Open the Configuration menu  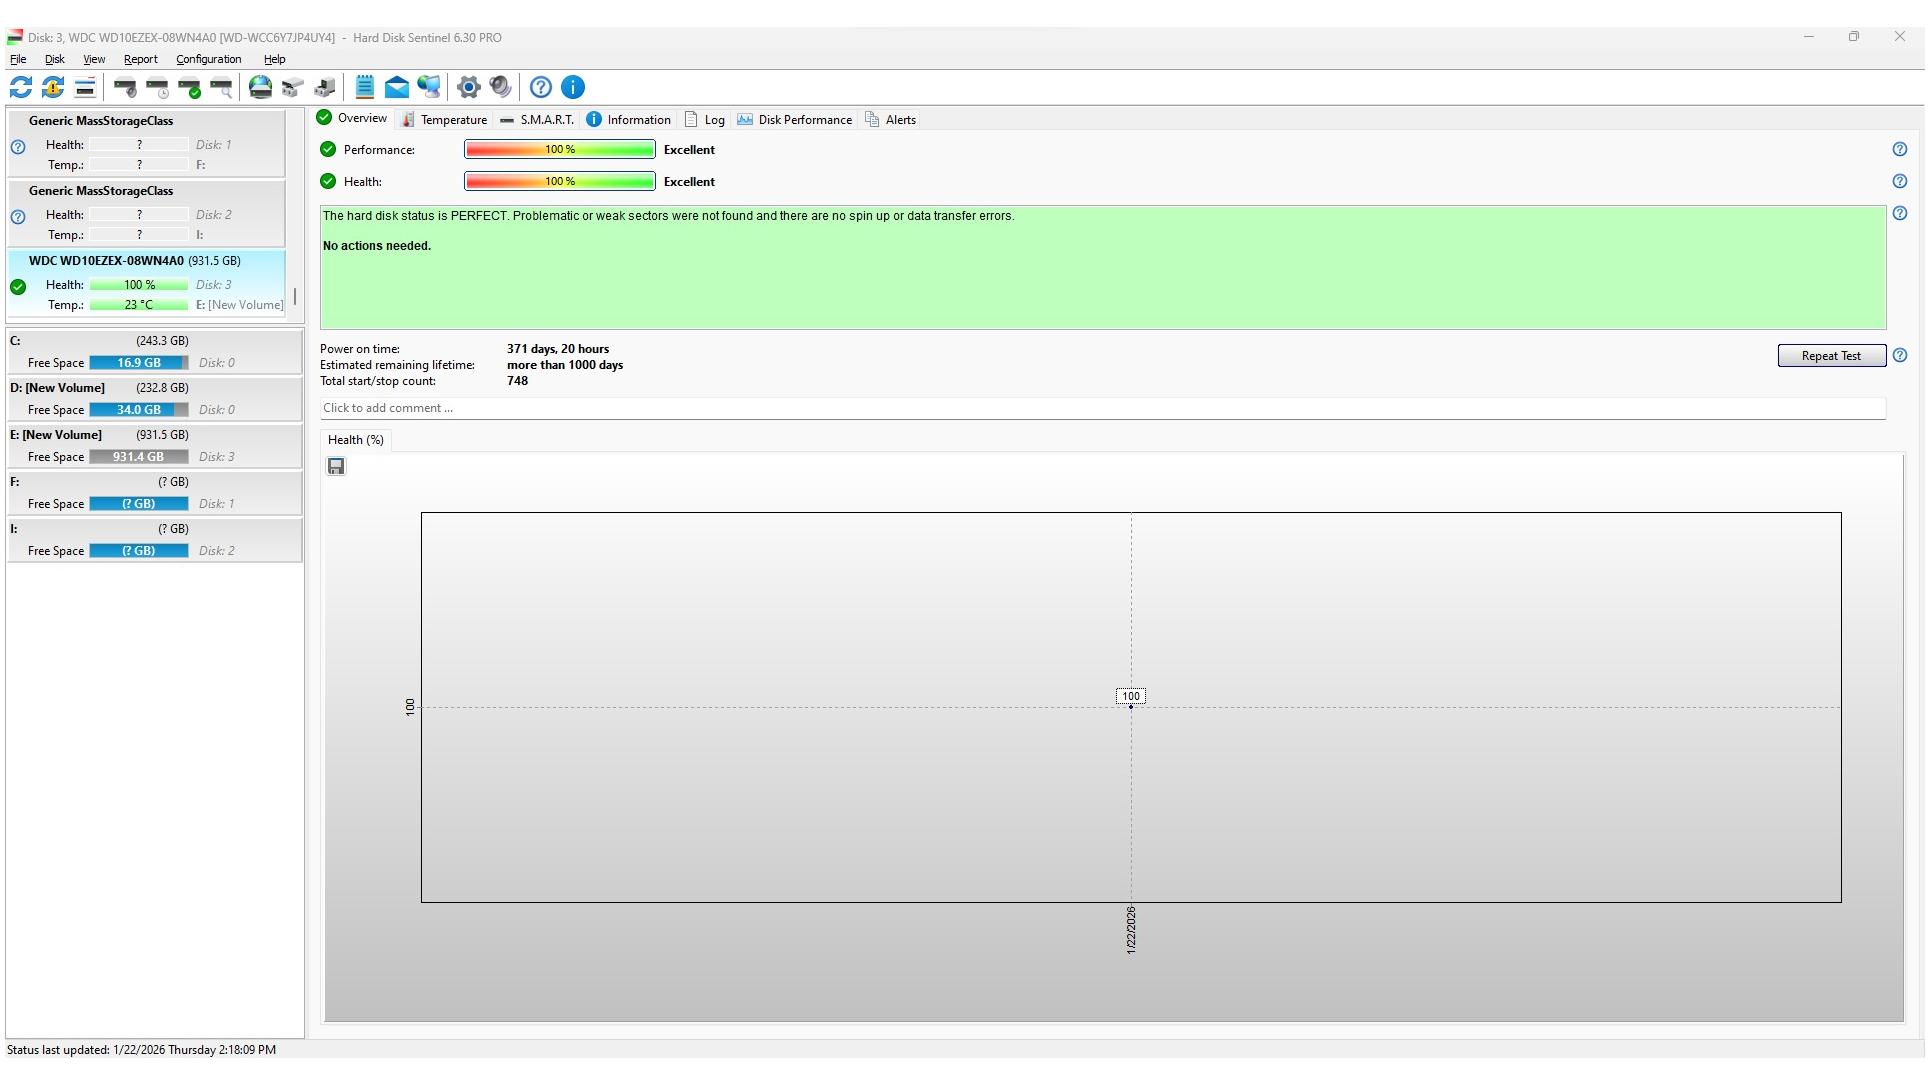click(x=208, y=60)
